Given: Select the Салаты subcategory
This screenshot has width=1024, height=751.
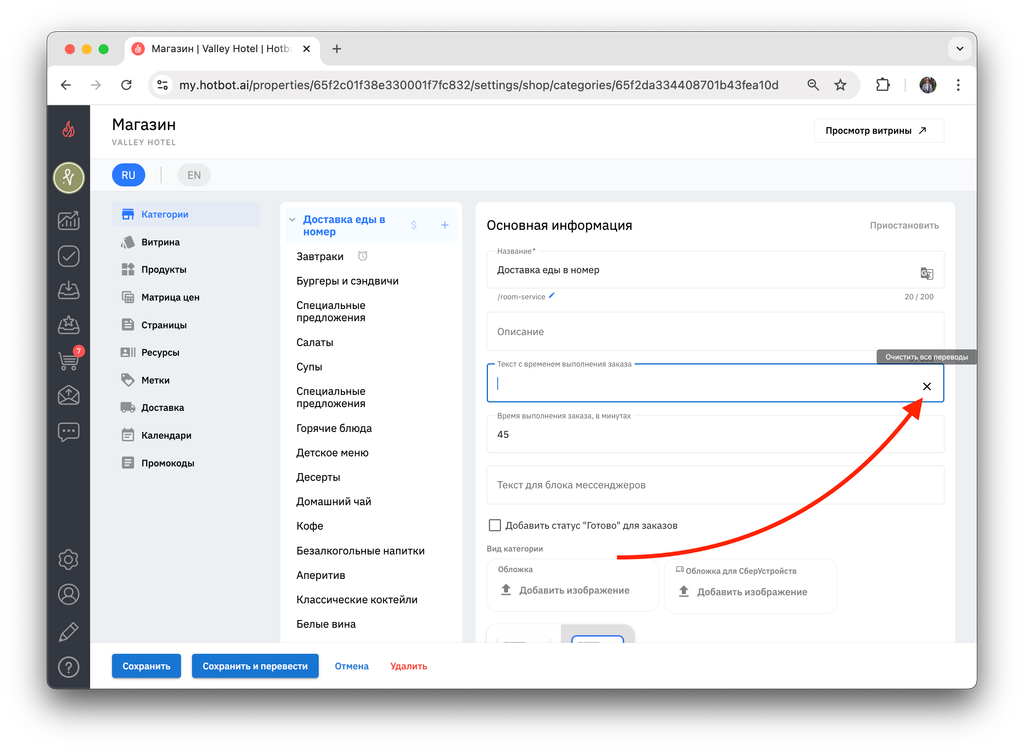Looking at the screenshot, I should coord(315,342).
